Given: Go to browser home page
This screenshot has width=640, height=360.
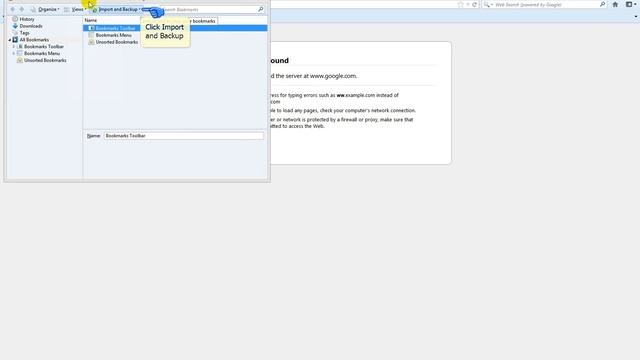Looking at the screenshot, I should point(615,4).
